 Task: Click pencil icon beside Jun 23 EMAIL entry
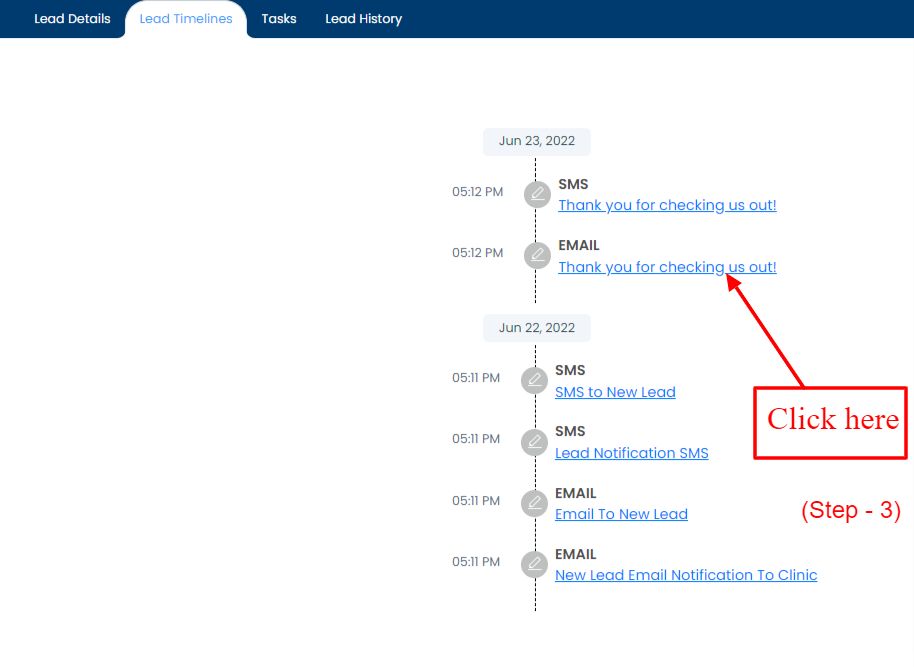(x=537, y=255)
